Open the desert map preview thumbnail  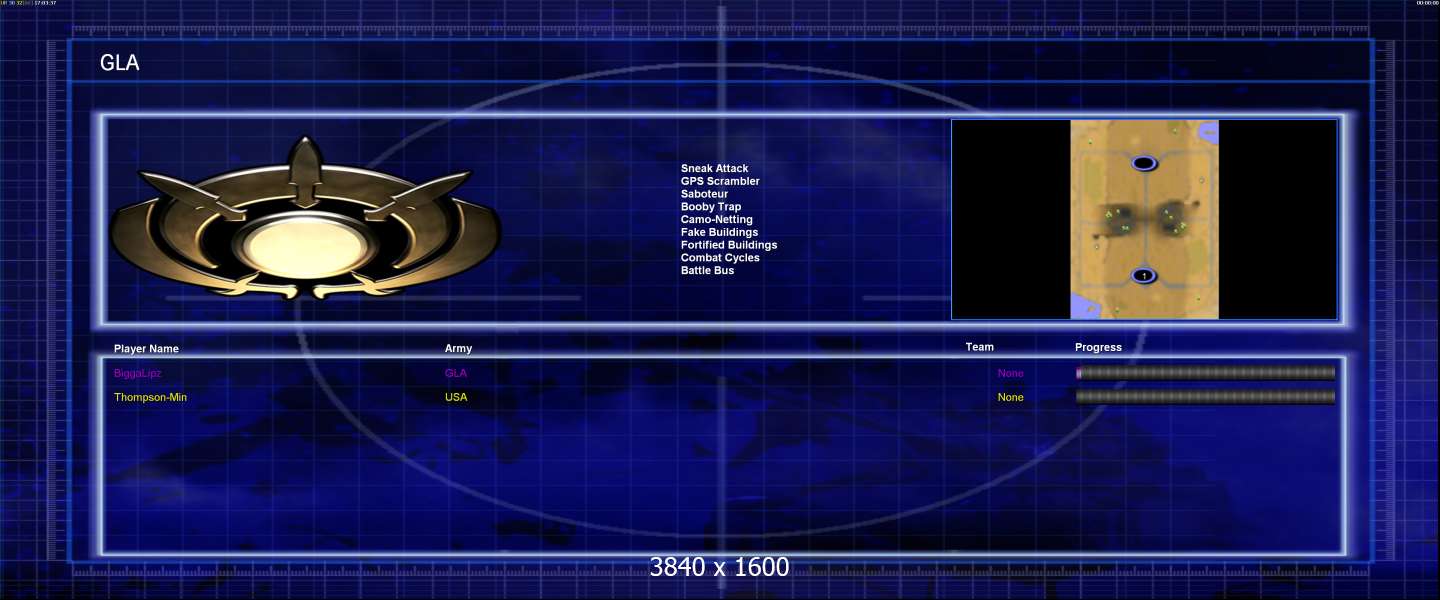[x=1144, y=220]
